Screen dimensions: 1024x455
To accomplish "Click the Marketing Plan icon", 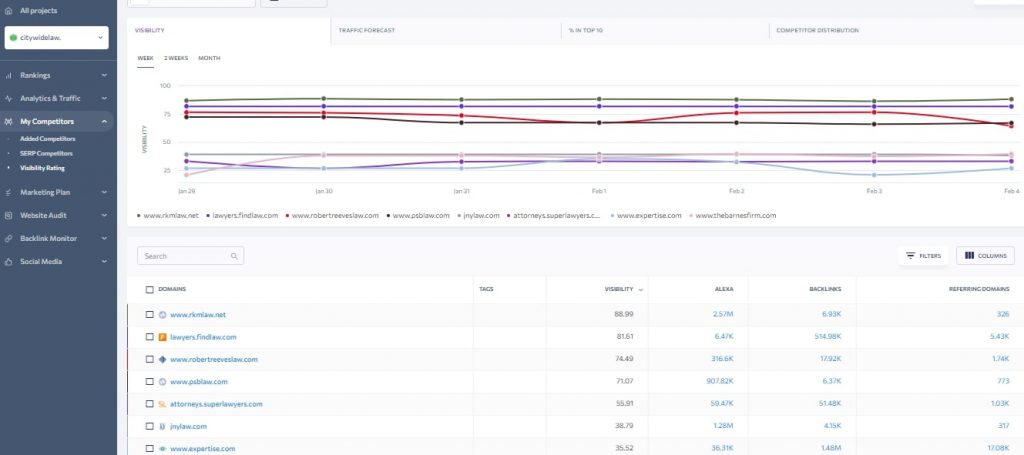I will coord(8,193).
